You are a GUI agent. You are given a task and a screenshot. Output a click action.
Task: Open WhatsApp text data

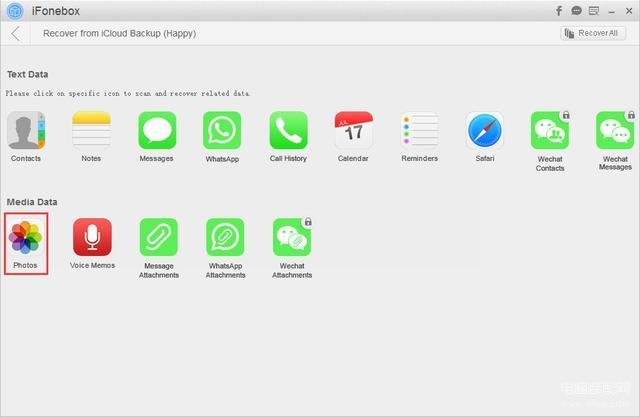click(x=222, y=131)
